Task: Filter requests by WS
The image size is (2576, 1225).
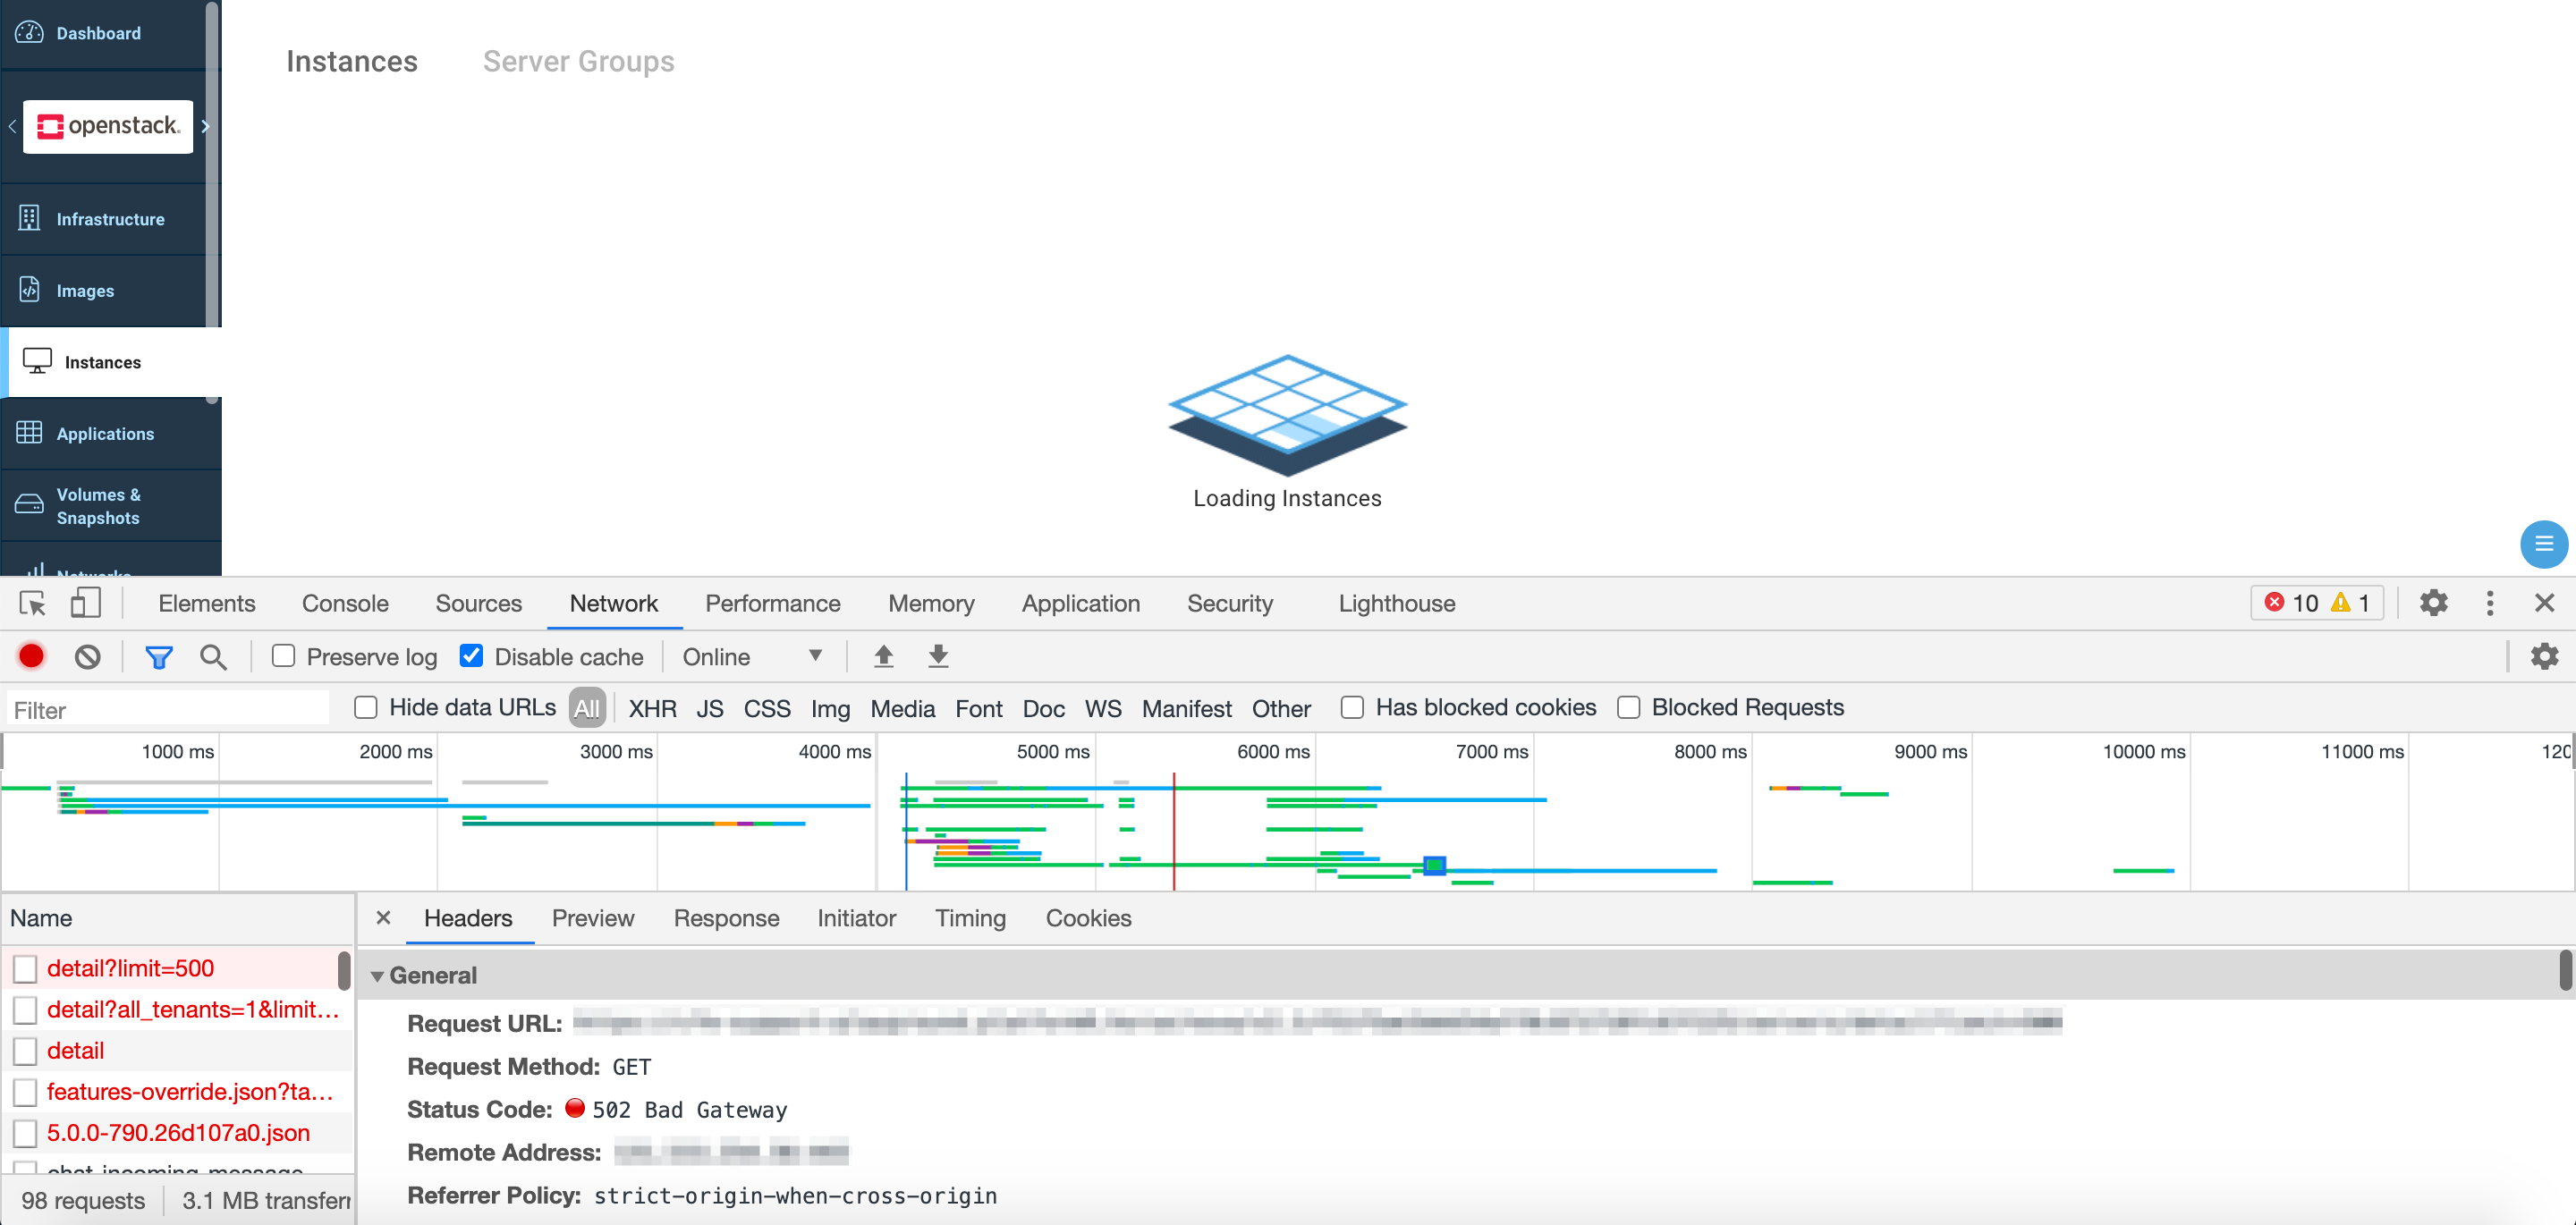Action: (x=1103, y=709)
